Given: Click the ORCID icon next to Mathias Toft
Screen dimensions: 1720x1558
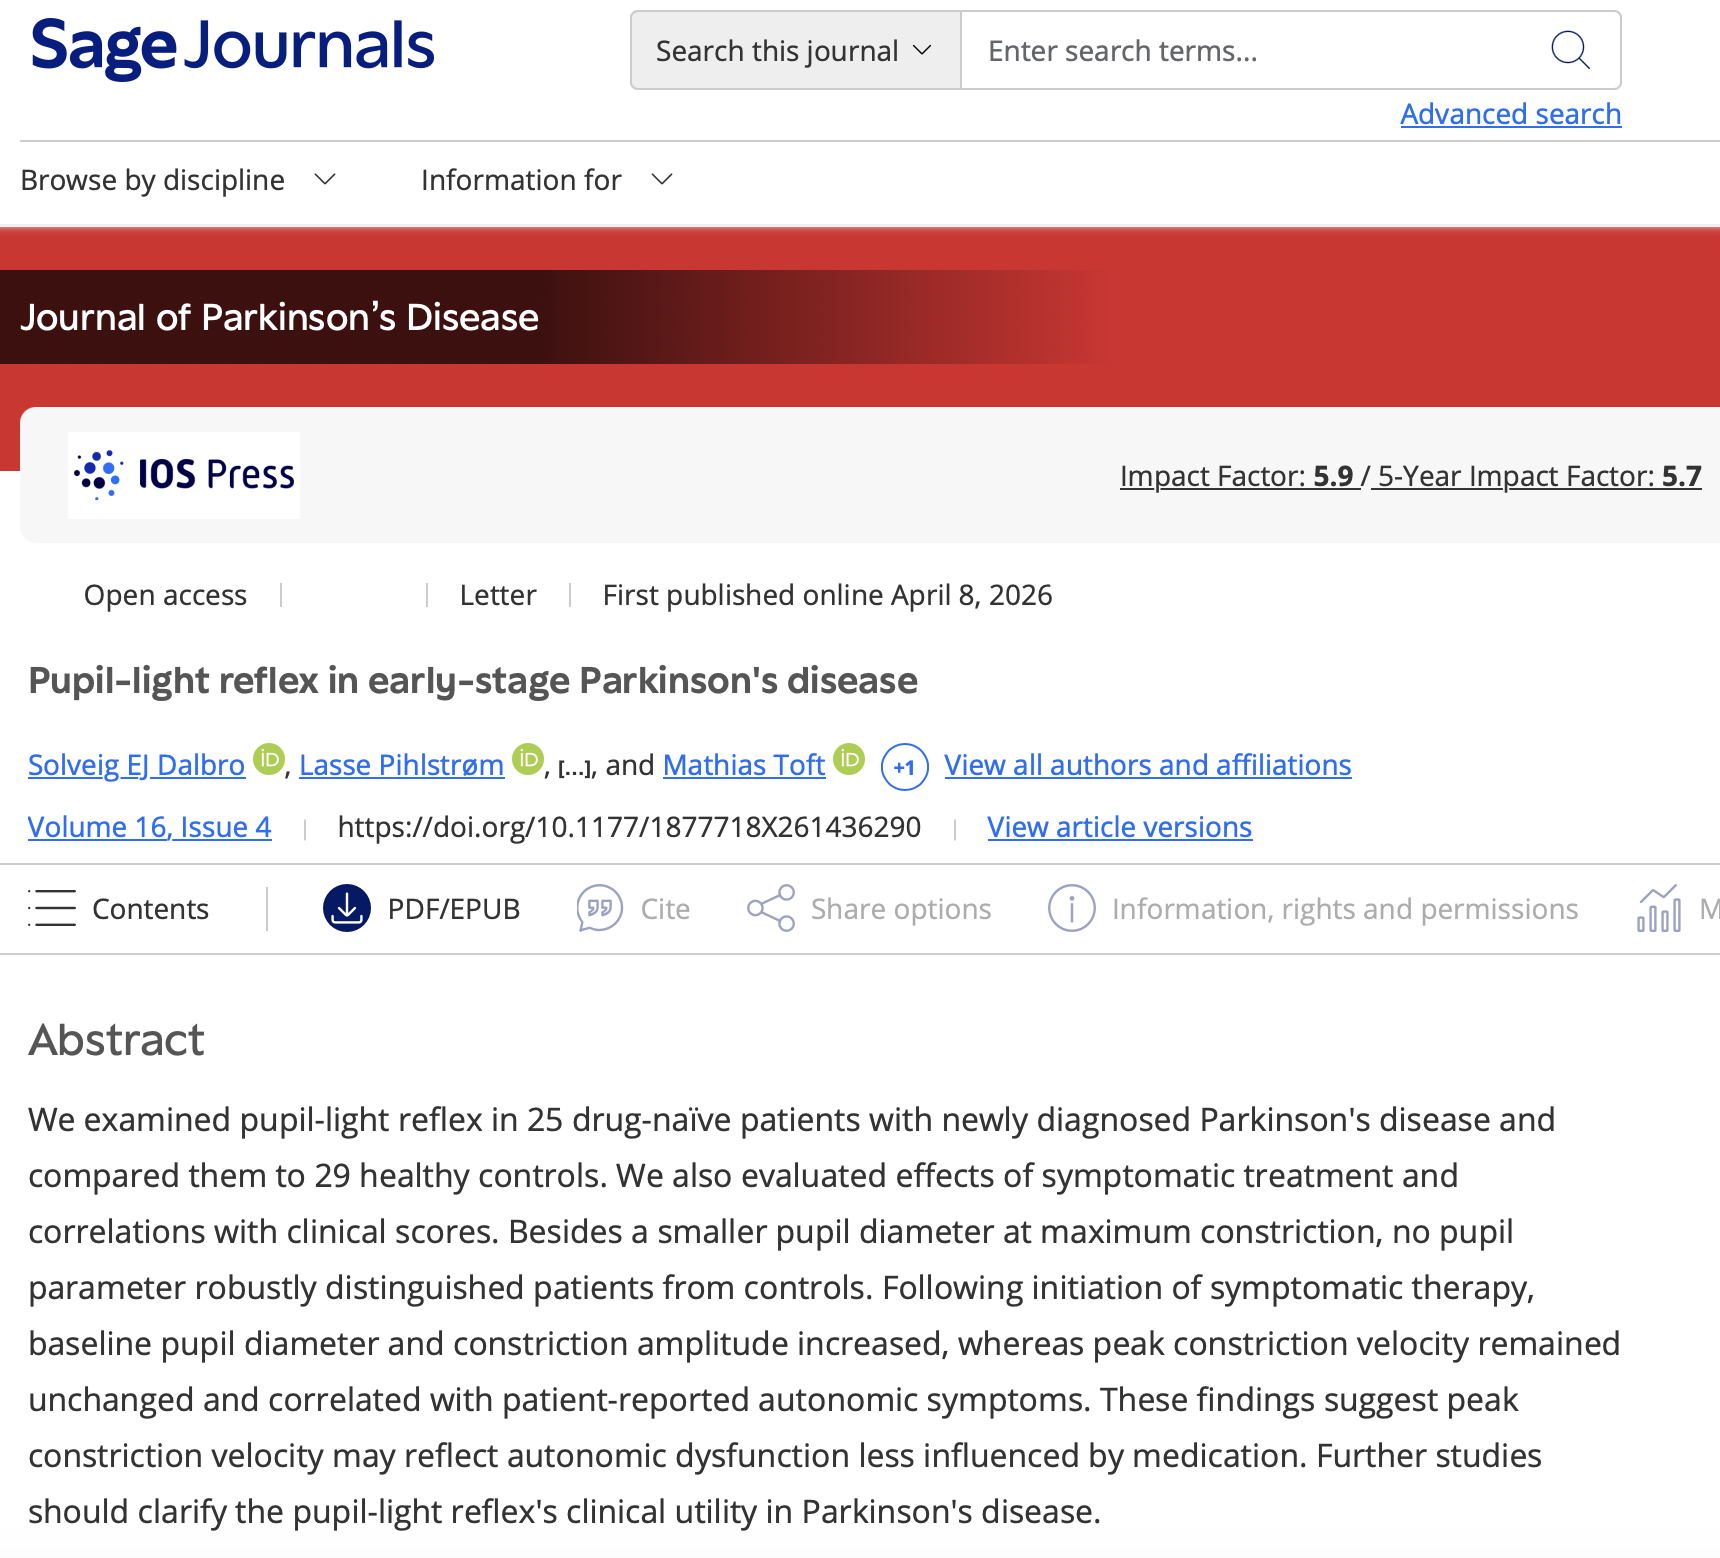Looking at the screenshot, I should pyautogui.click(x=849, y=760).
